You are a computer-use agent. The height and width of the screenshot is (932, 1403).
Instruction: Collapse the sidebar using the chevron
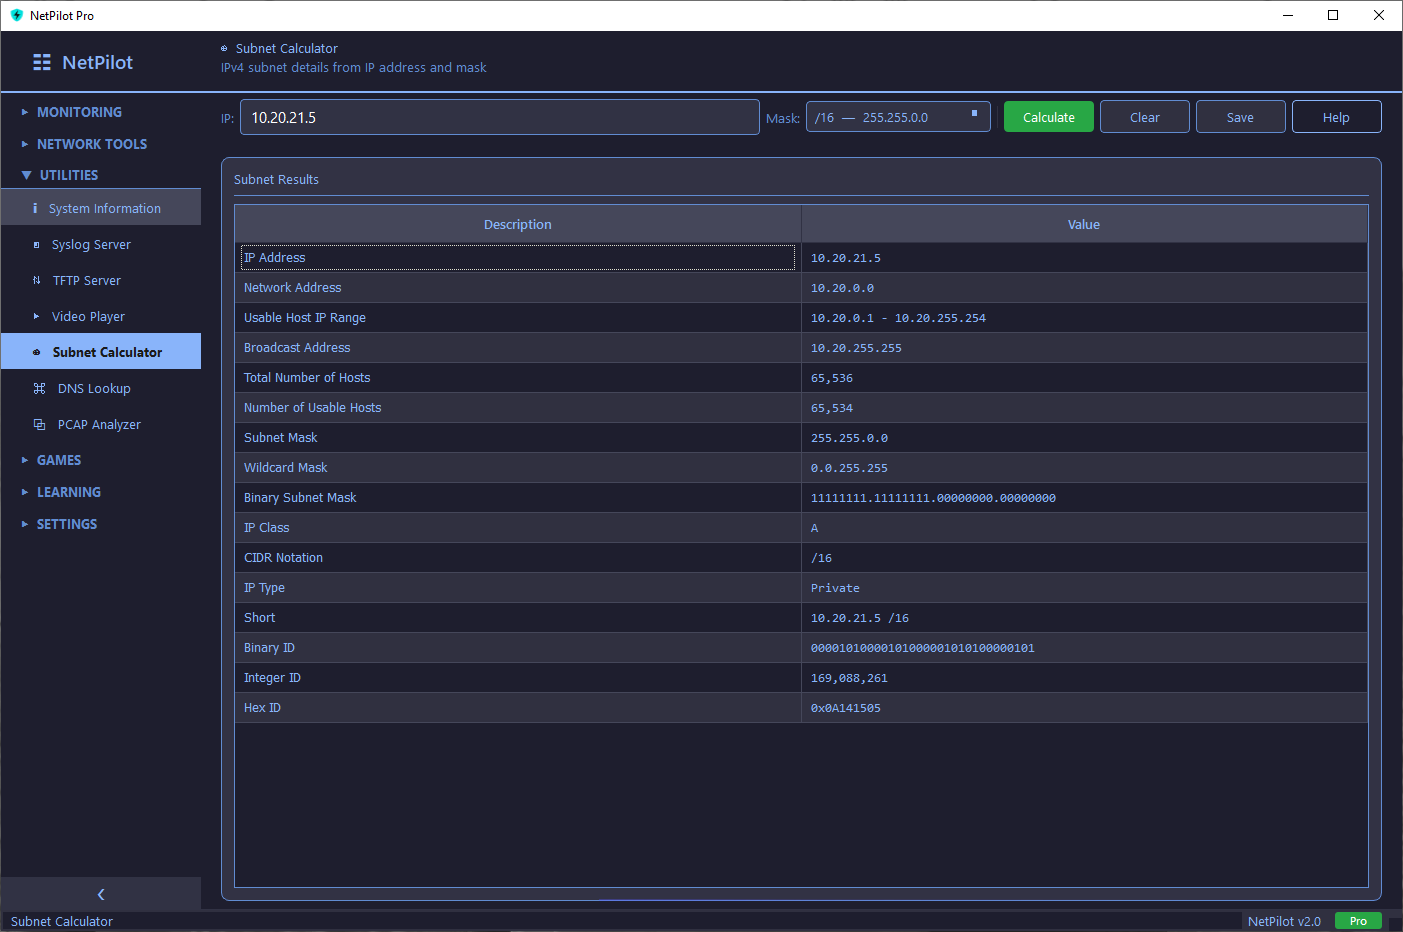coord(100,894)
